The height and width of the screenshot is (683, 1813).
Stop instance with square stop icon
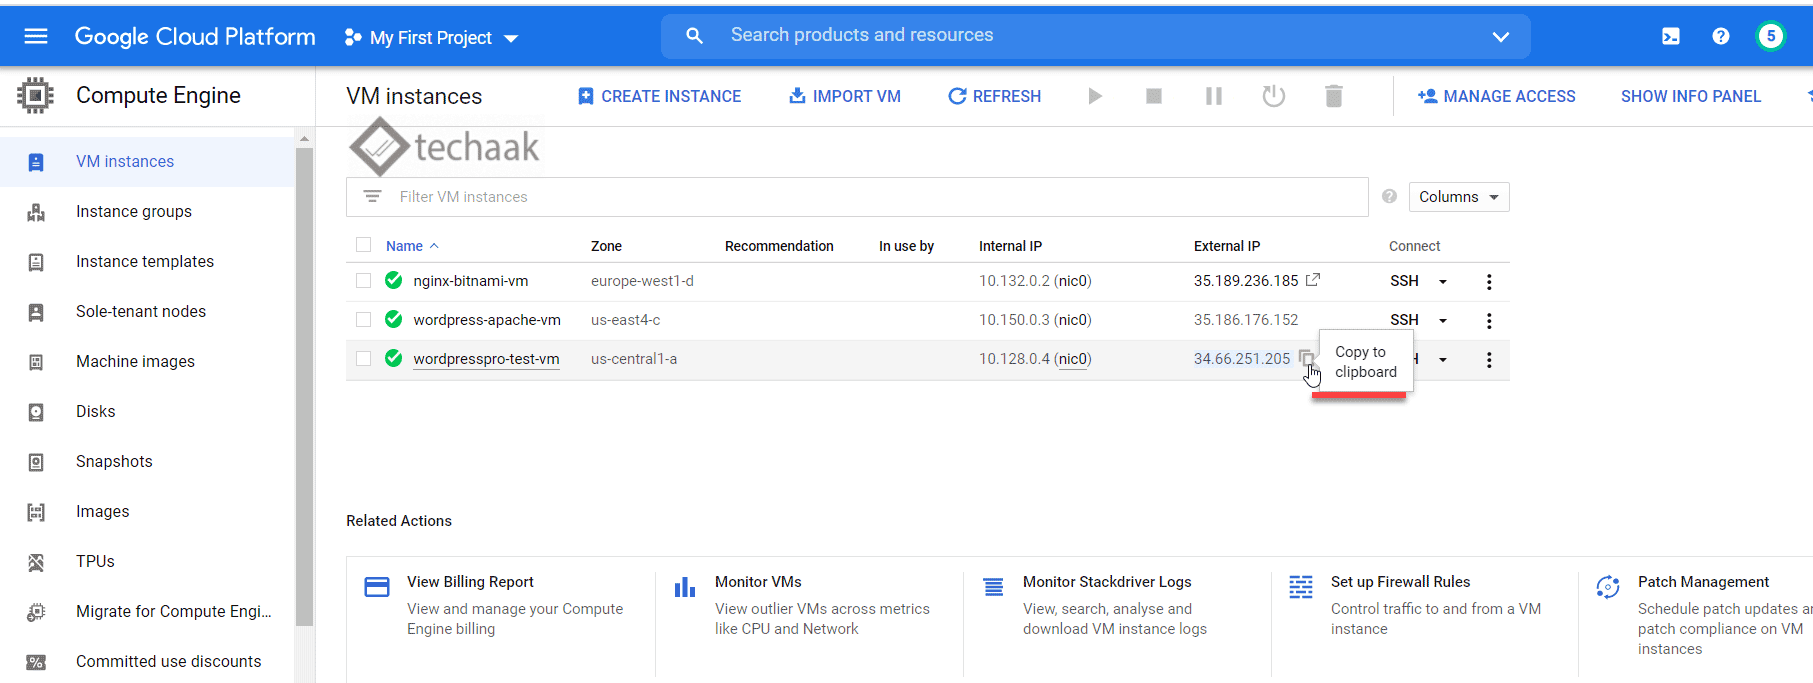[1154, 96]
